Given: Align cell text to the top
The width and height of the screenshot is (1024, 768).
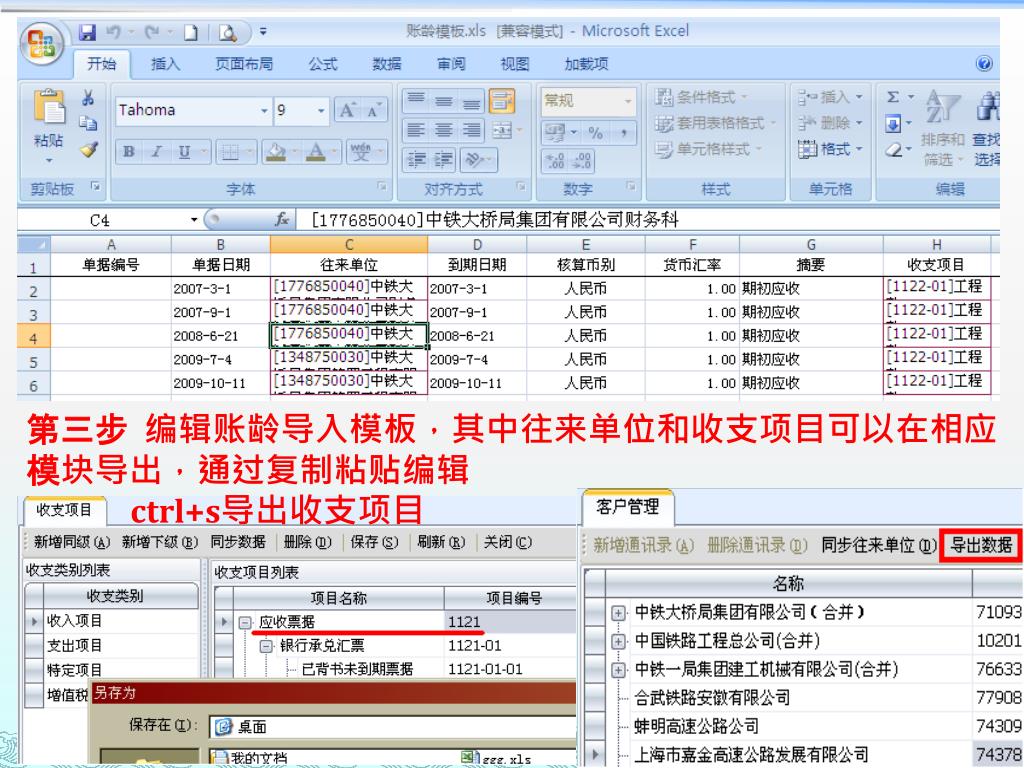Looking at the screenshot, I should (x=416, y=101).
